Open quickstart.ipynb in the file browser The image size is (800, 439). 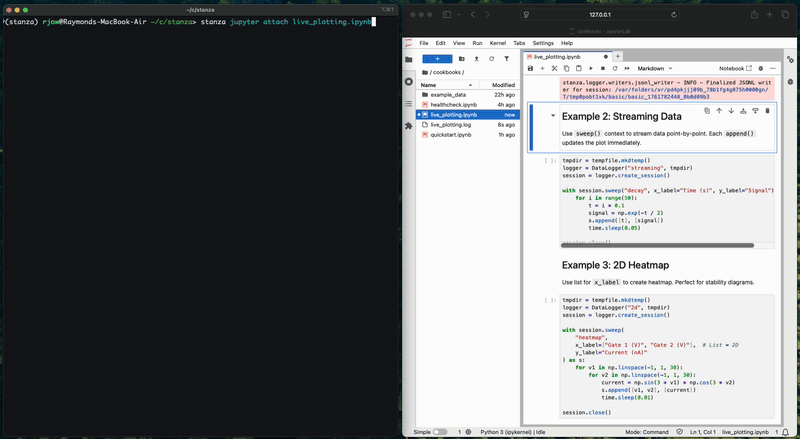[x=450, y=134]
